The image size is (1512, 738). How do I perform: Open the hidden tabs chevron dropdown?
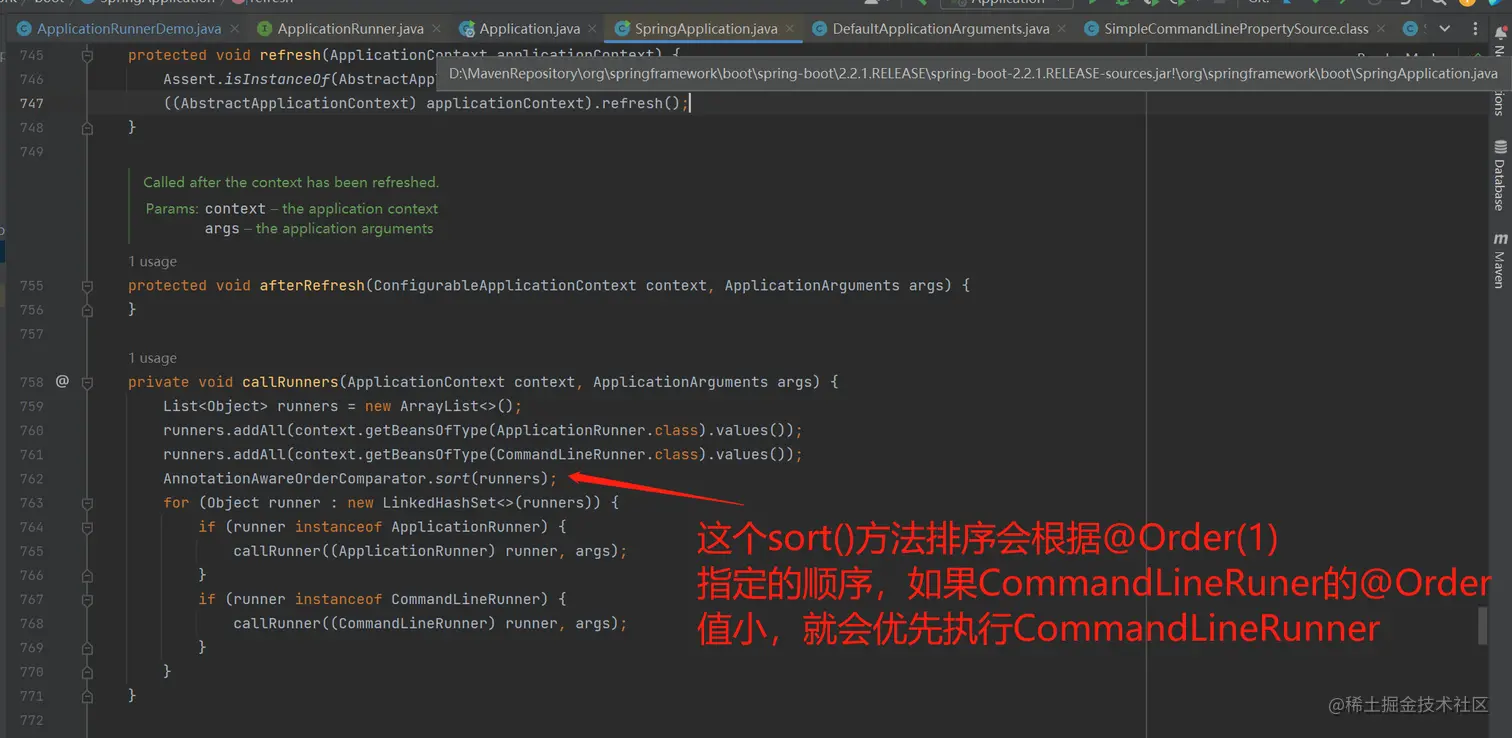[x=1444, y=29]
